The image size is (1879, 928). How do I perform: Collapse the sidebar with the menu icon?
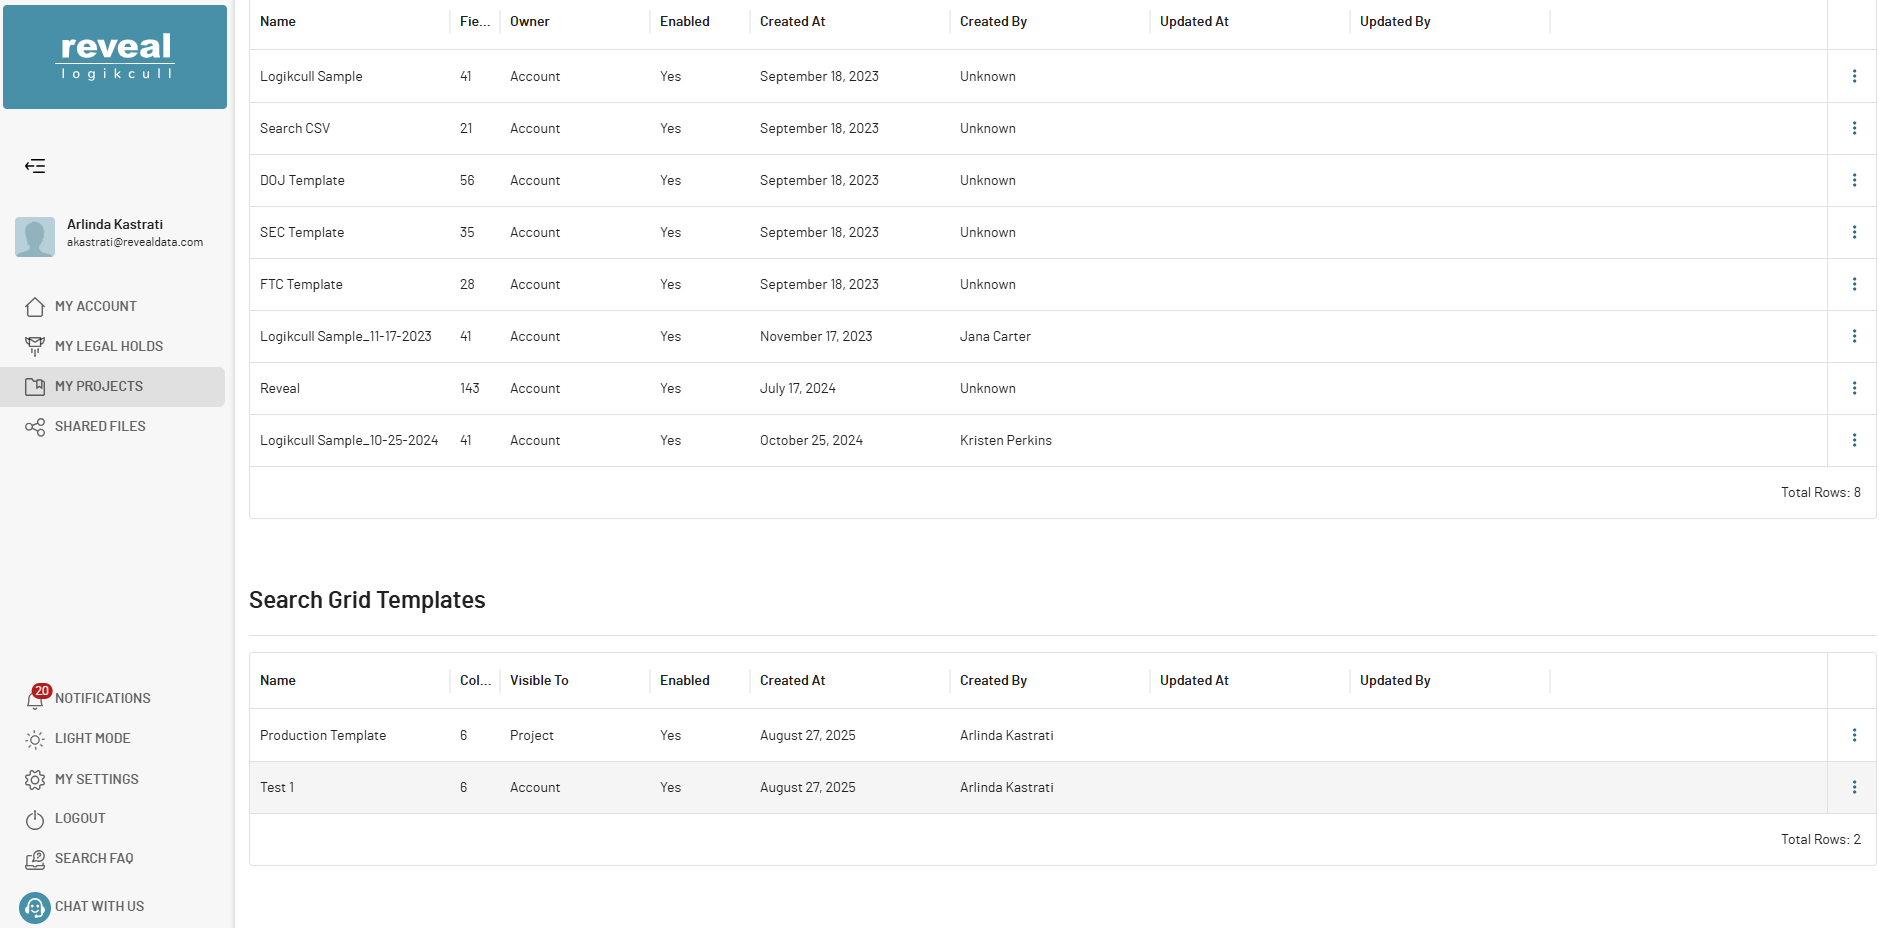click(x=35, y=166)
